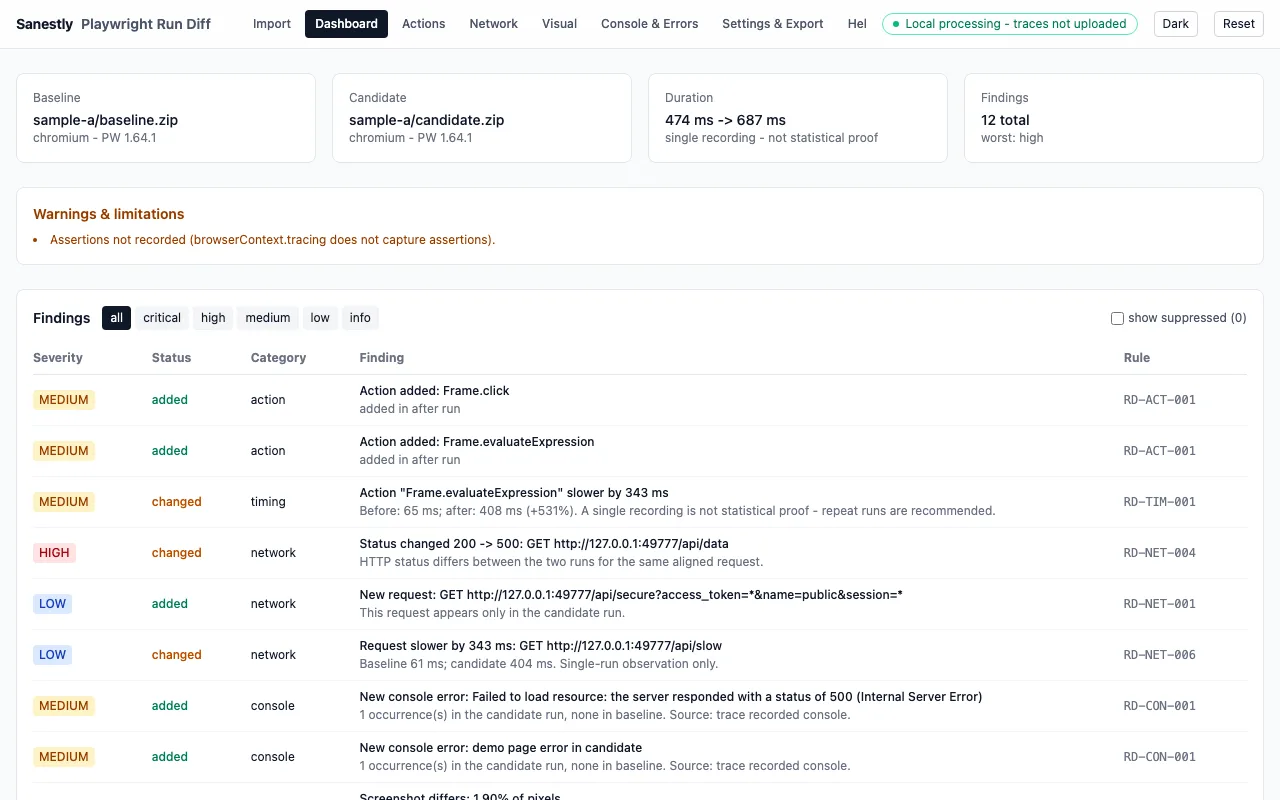Click the Rule column header
The image size is (1280, 800).
[1137, 357]
